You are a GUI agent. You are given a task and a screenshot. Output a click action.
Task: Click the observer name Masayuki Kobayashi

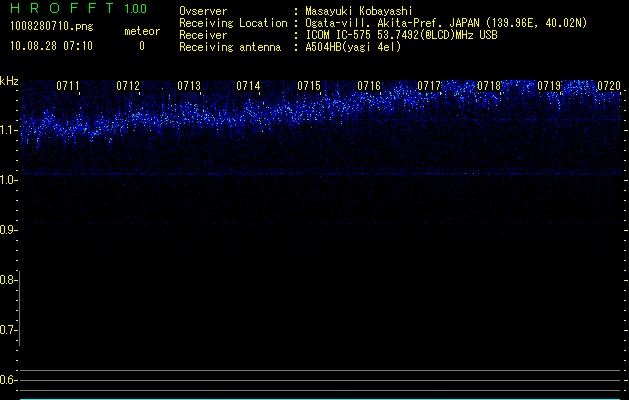point(359,11)
